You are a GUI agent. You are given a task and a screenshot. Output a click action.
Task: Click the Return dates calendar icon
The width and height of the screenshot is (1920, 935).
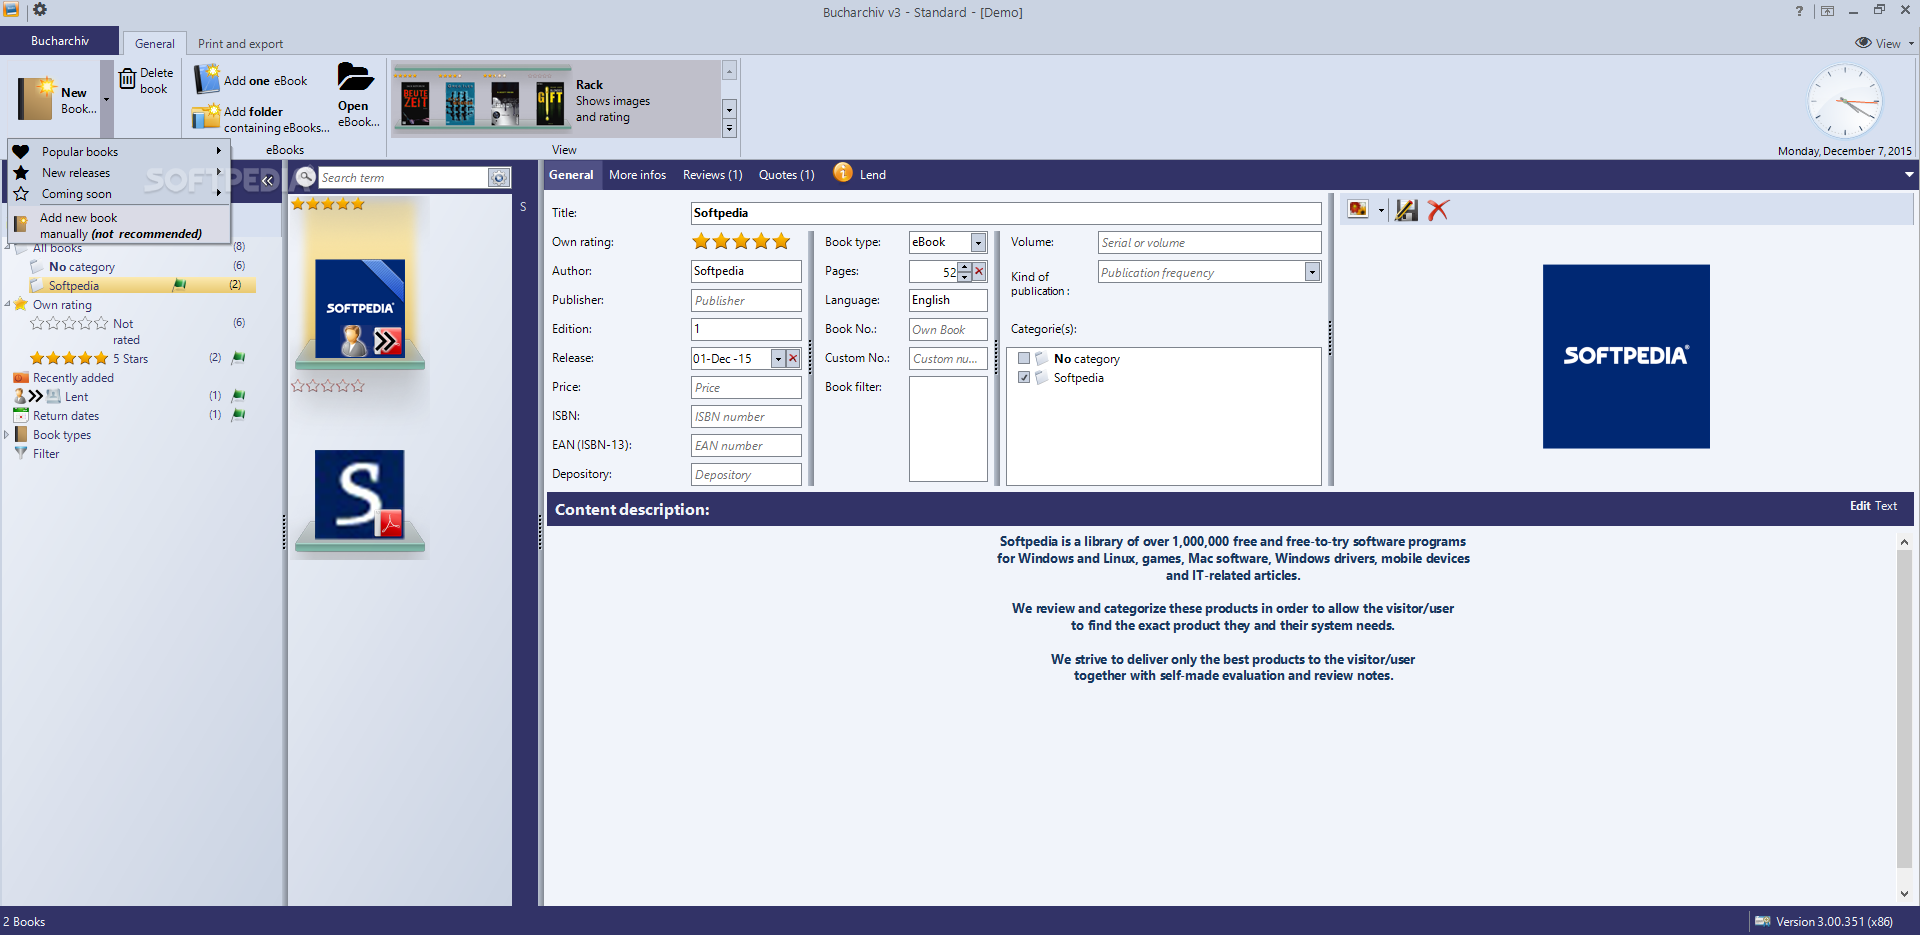21,415
